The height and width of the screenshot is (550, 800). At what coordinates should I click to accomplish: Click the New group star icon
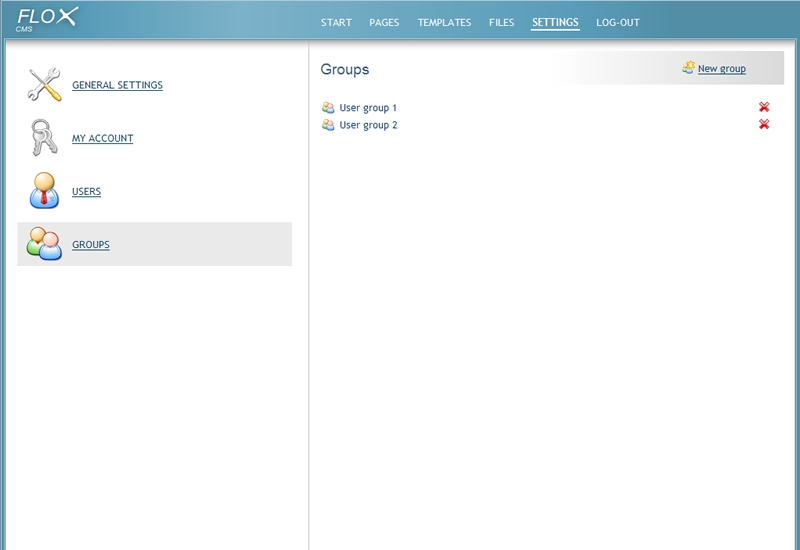click(688, 68)
